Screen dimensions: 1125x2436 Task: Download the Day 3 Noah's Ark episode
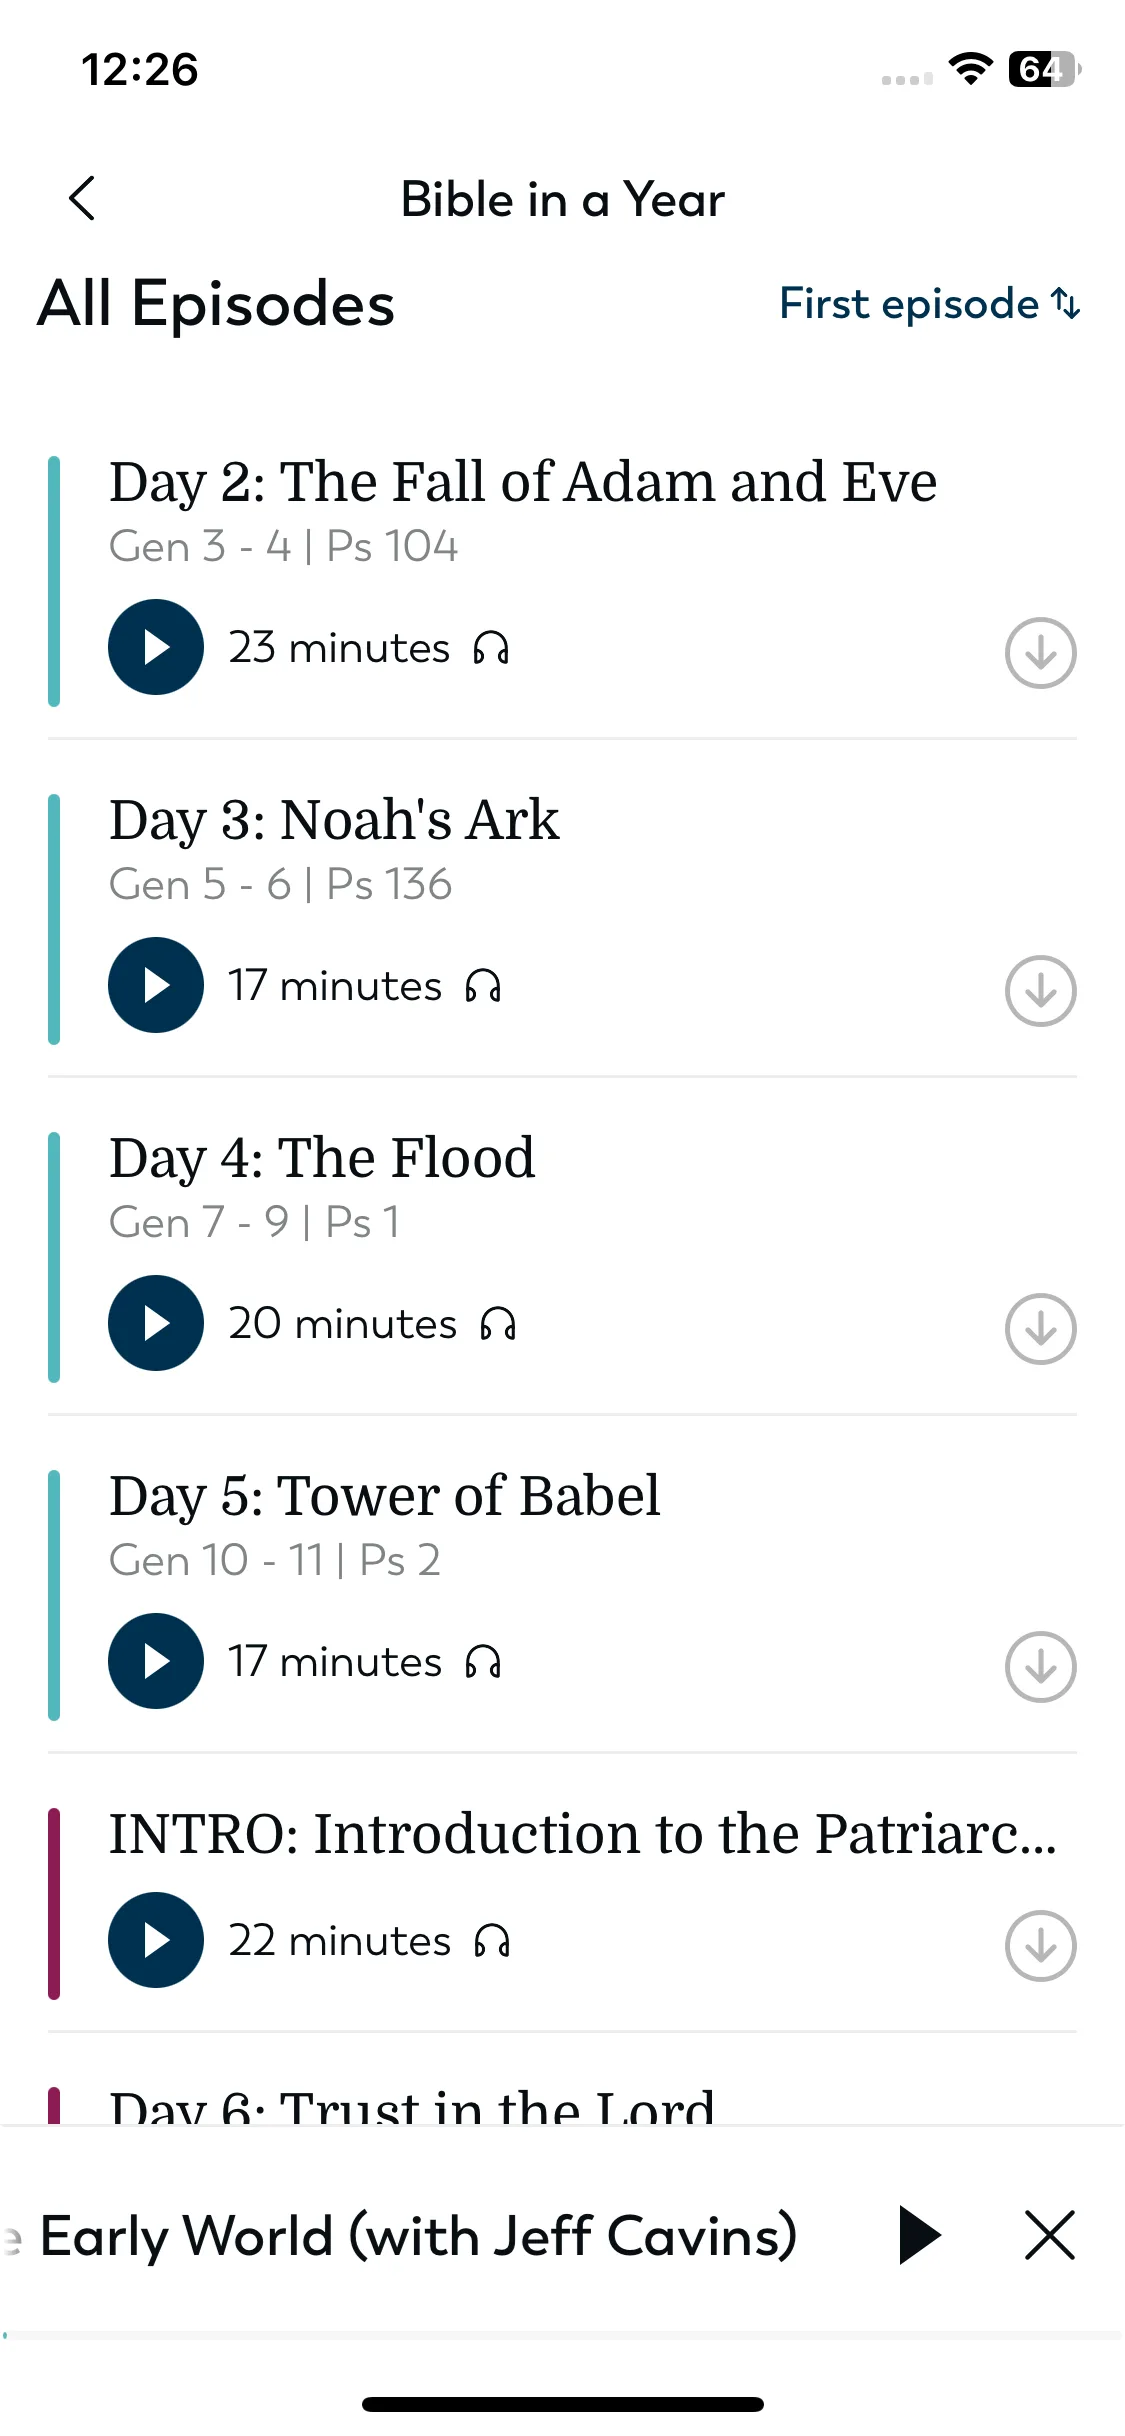click(1040, 991)
